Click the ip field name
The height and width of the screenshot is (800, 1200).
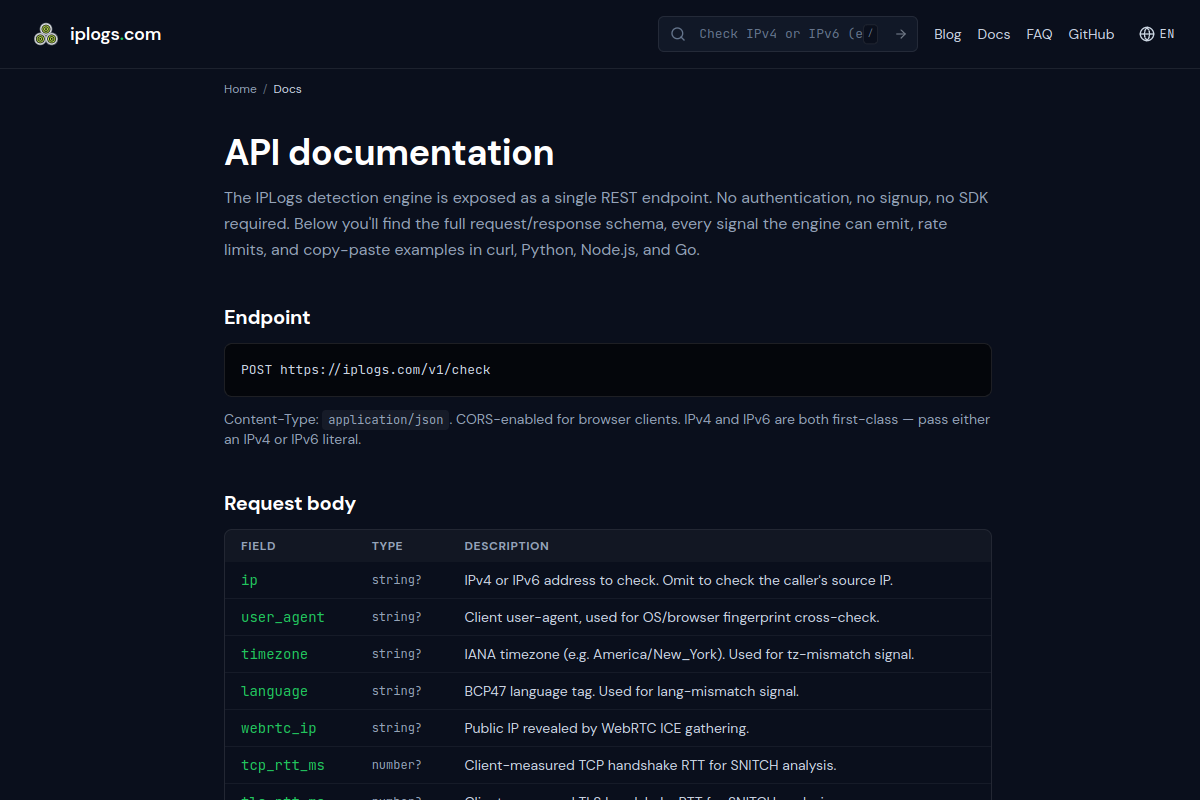coord(249,580)
